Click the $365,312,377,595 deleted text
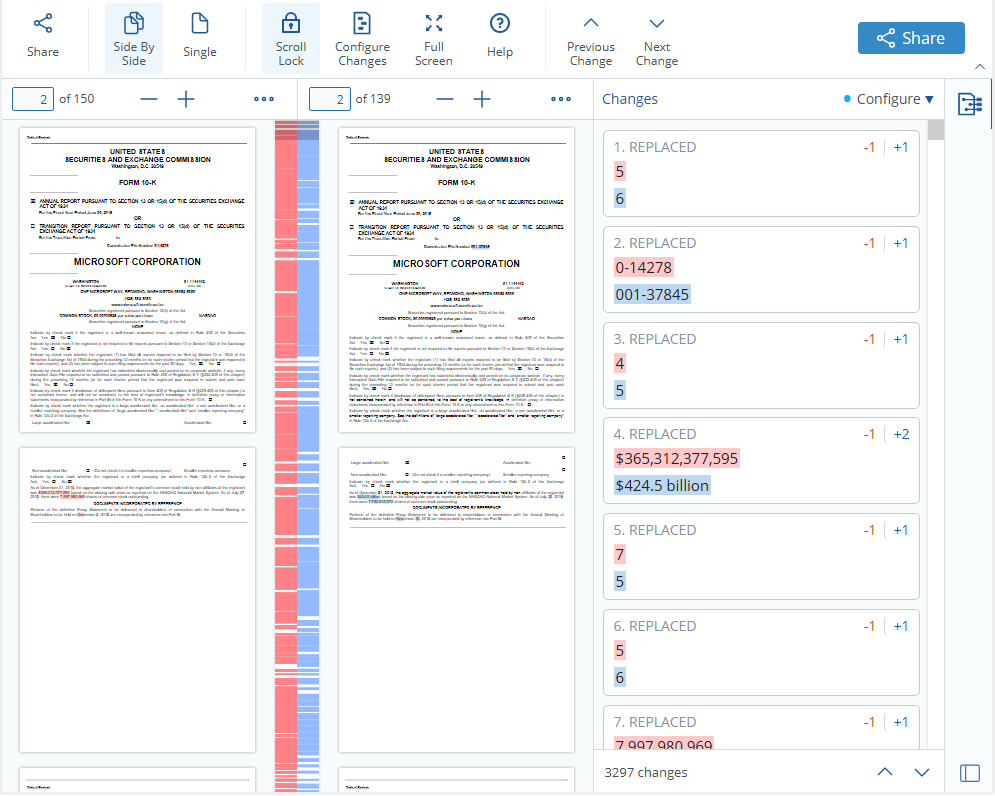 click(676, 459)
